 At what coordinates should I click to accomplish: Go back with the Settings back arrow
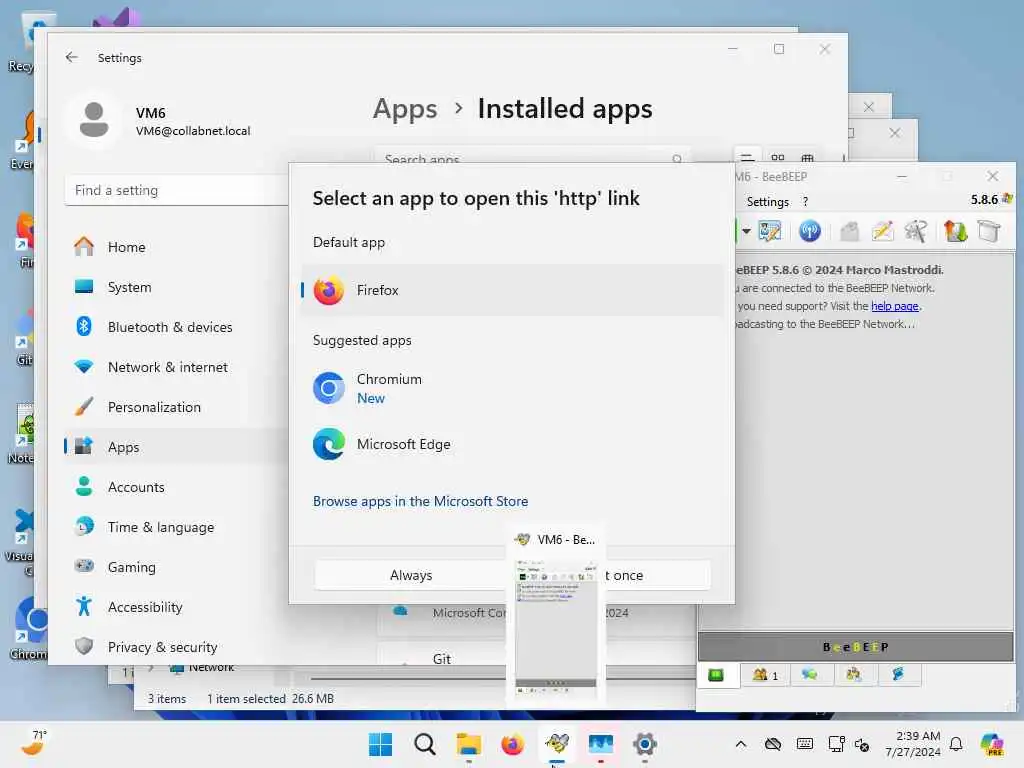72,57
